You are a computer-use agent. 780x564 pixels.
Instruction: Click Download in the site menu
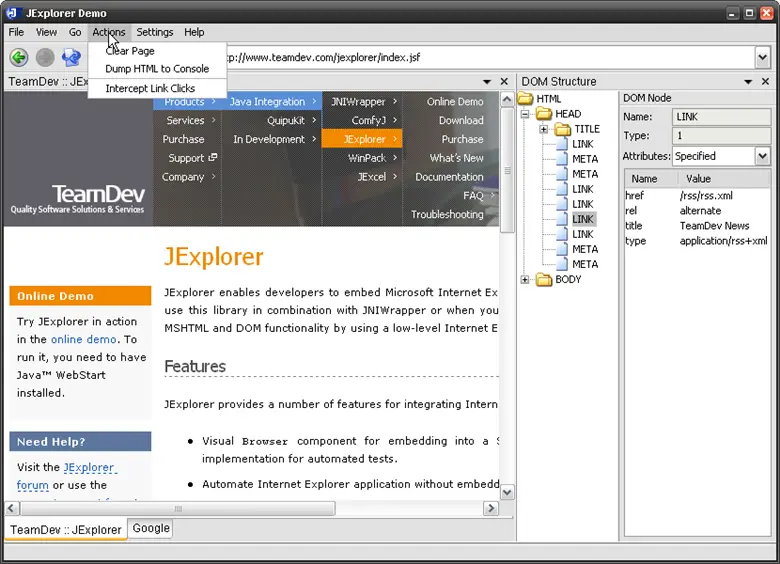click(x=461, y=120)
